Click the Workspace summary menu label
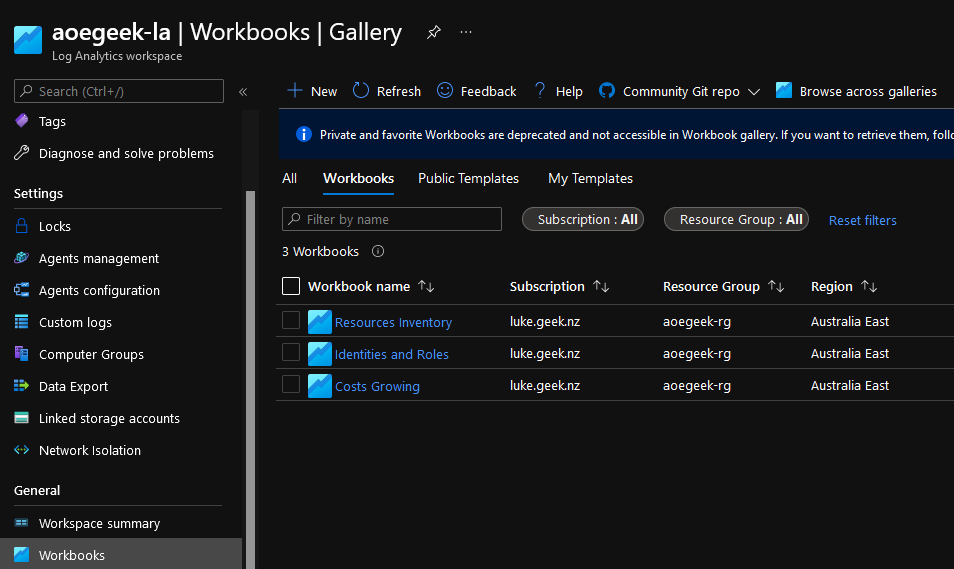Image resolution: width=954 pixels, height=569 pixels. pyautogui.click(x=99, y=523)
